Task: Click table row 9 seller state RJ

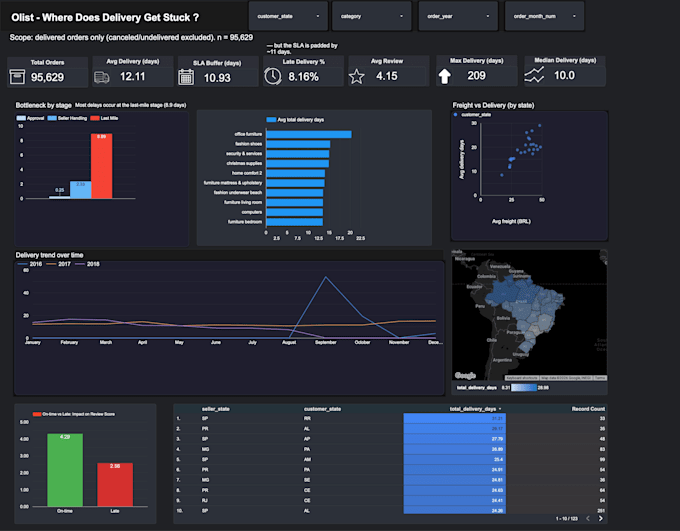Action: [205, 501]
